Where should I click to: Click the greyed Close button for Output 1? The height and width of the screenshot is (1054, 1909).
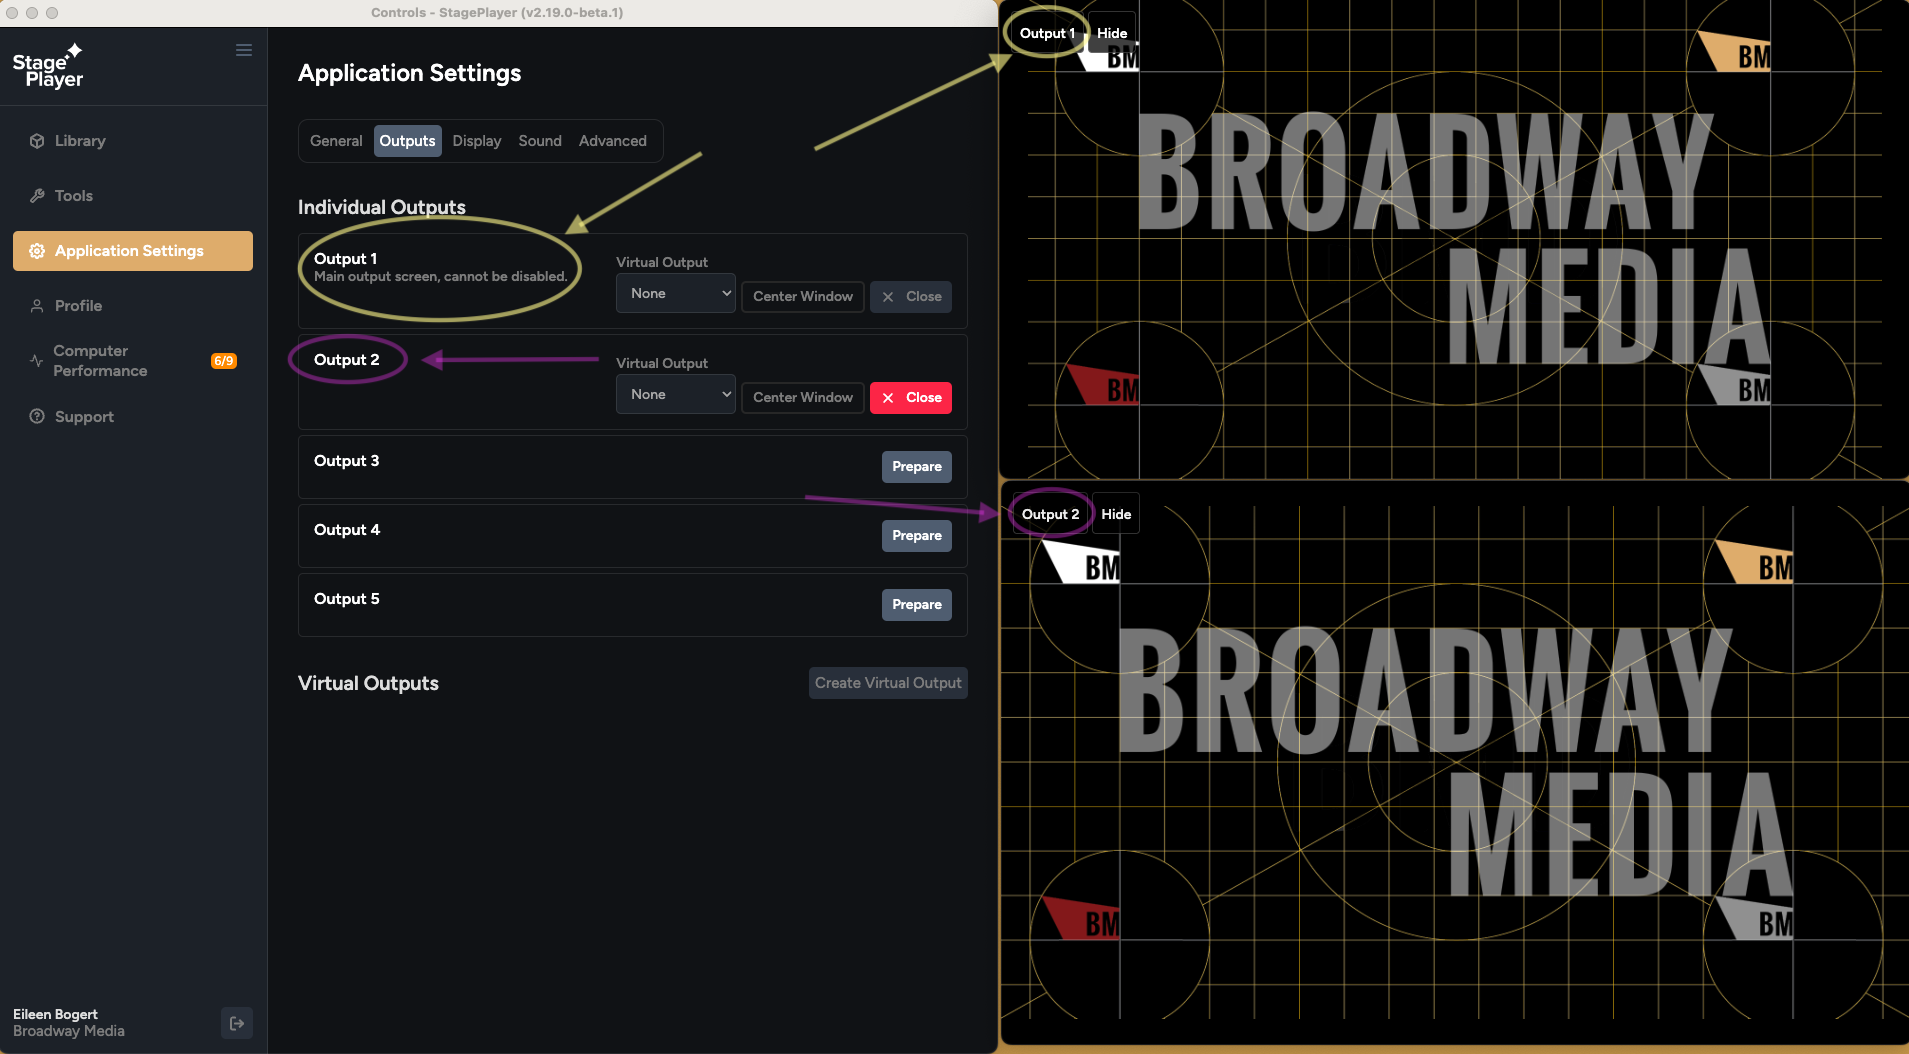[911, 297]
